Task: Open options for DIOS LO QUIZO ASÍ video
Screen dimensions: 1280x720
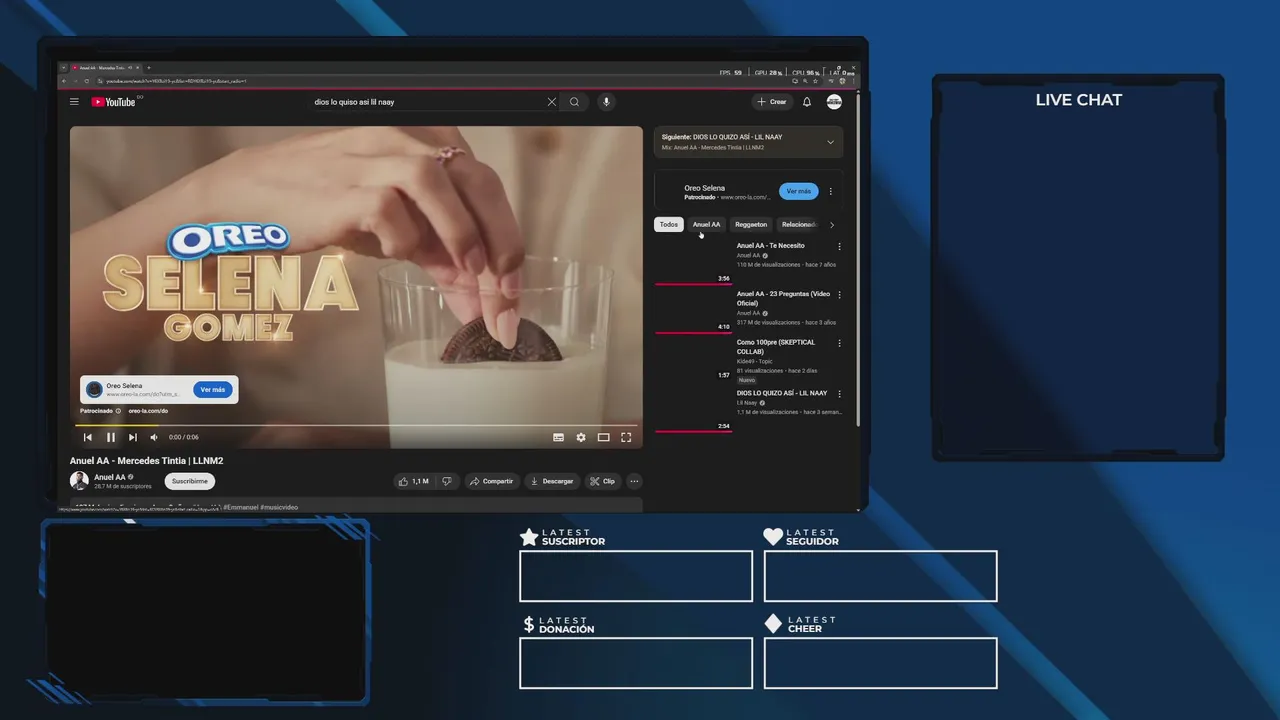Action: [x=839, y=394]
